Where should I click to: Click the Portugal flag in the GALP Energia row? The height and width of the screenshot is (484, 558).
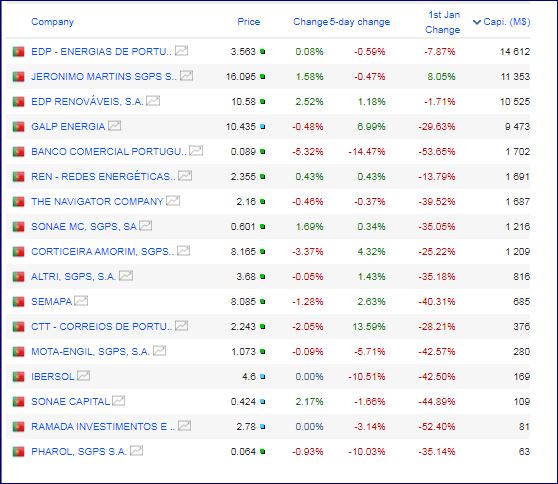19,126
